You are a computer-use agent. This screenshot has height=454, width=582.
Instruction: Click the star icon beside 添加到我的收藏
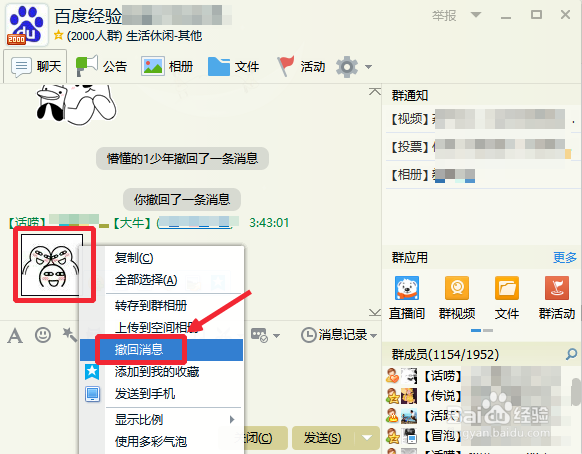click(92, 372)
